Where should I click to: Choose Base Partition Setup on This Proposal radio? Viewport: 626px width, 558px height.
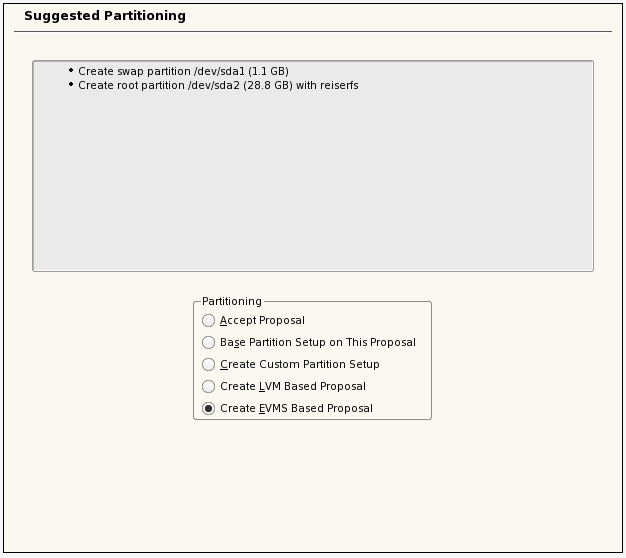click(x=208, y=343)
